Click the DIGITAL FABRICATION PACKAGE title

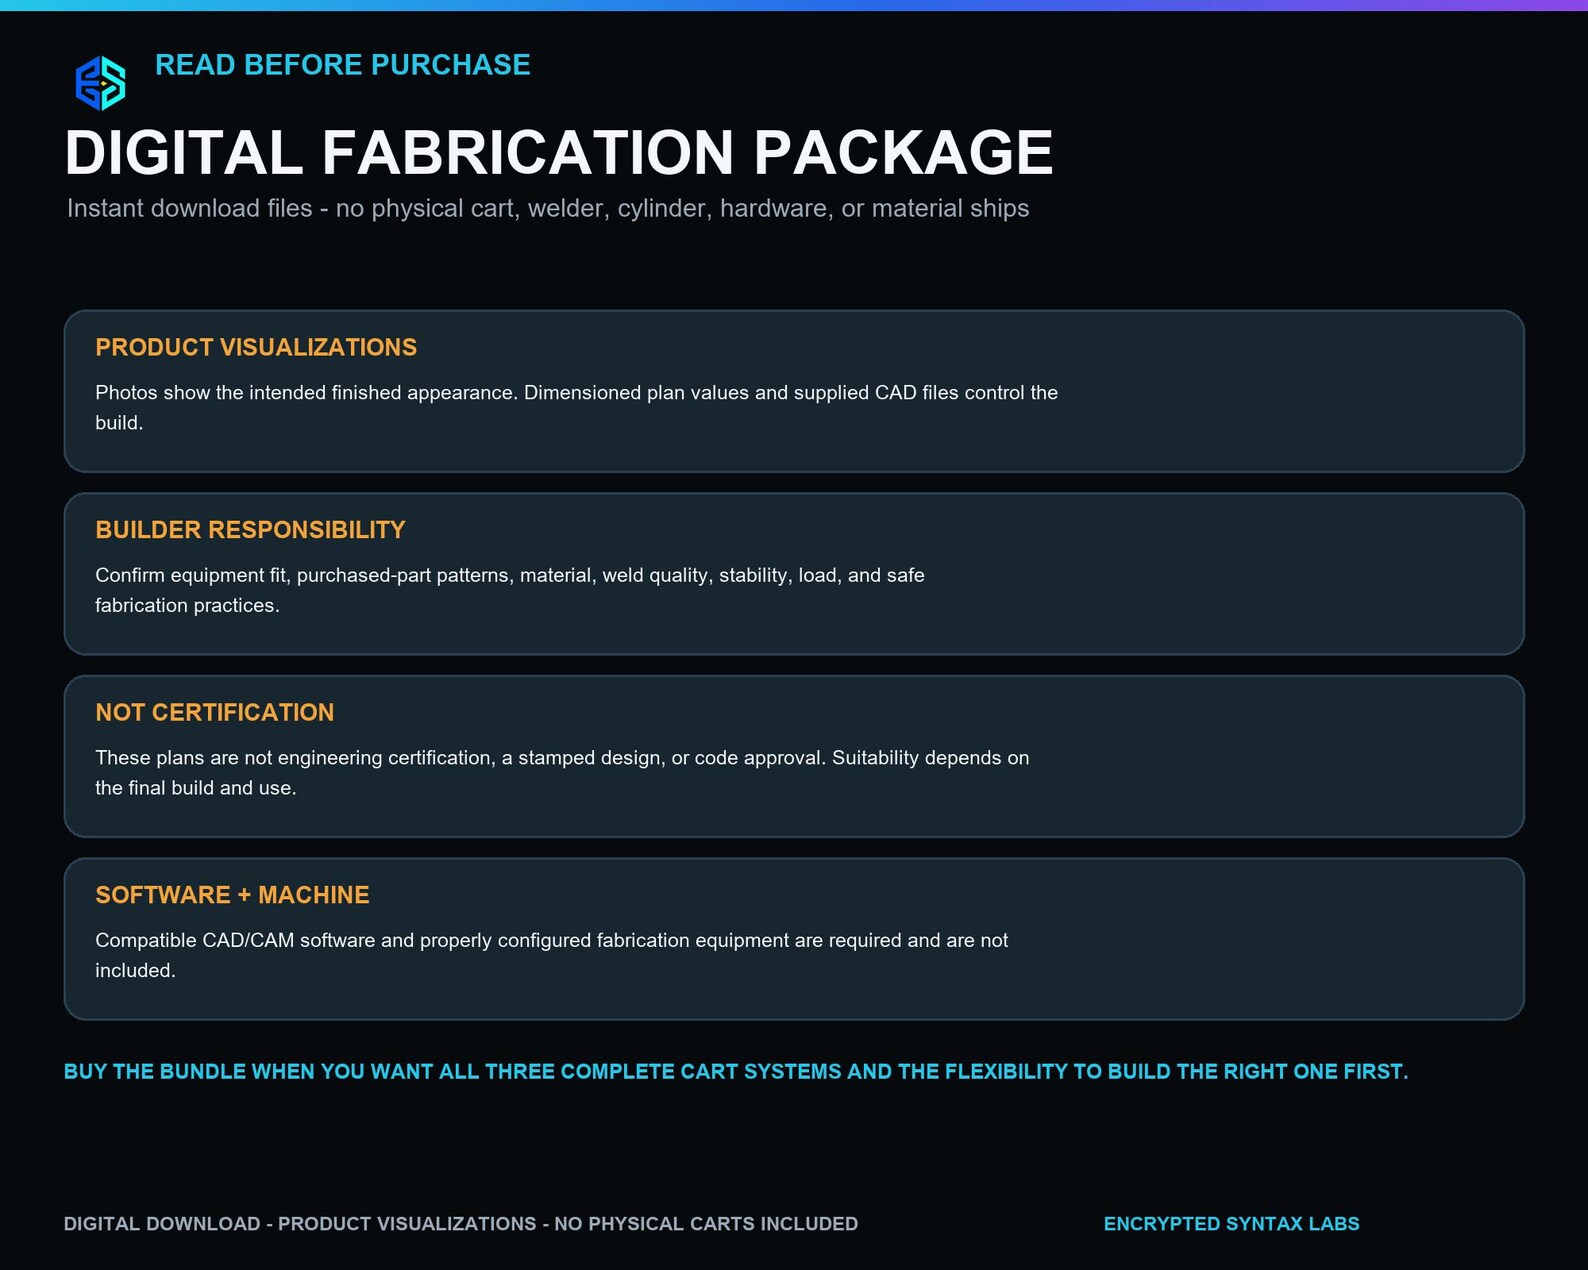(x=559, y=153)
